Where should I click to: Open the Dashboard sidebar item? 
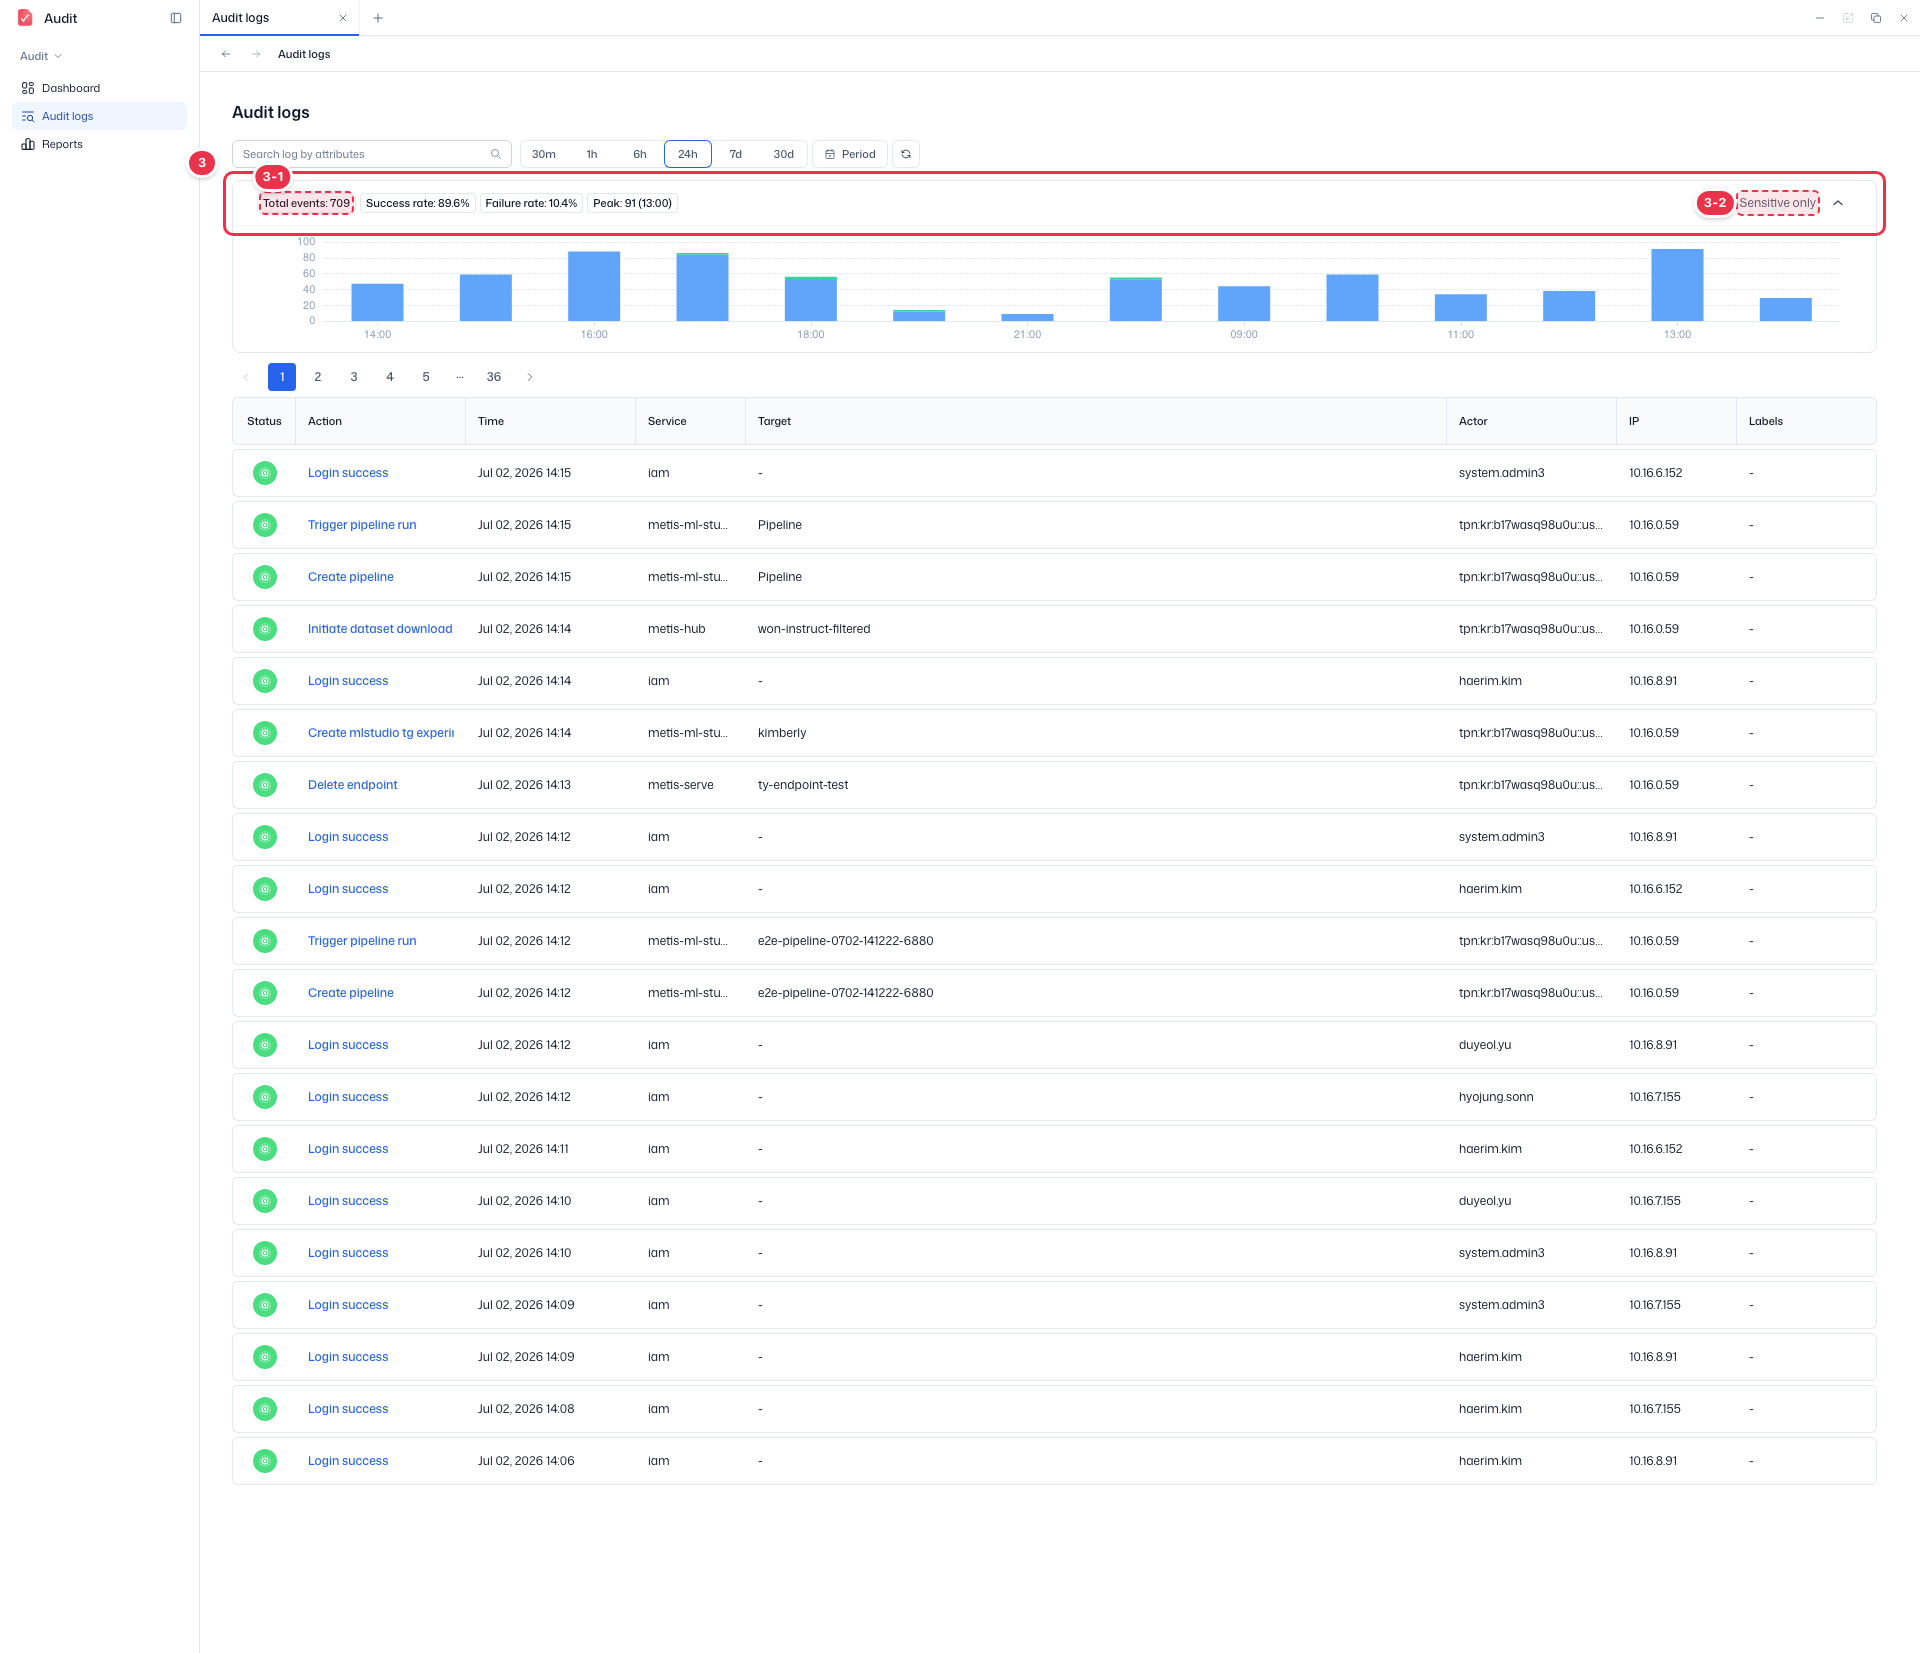(99, 88)
